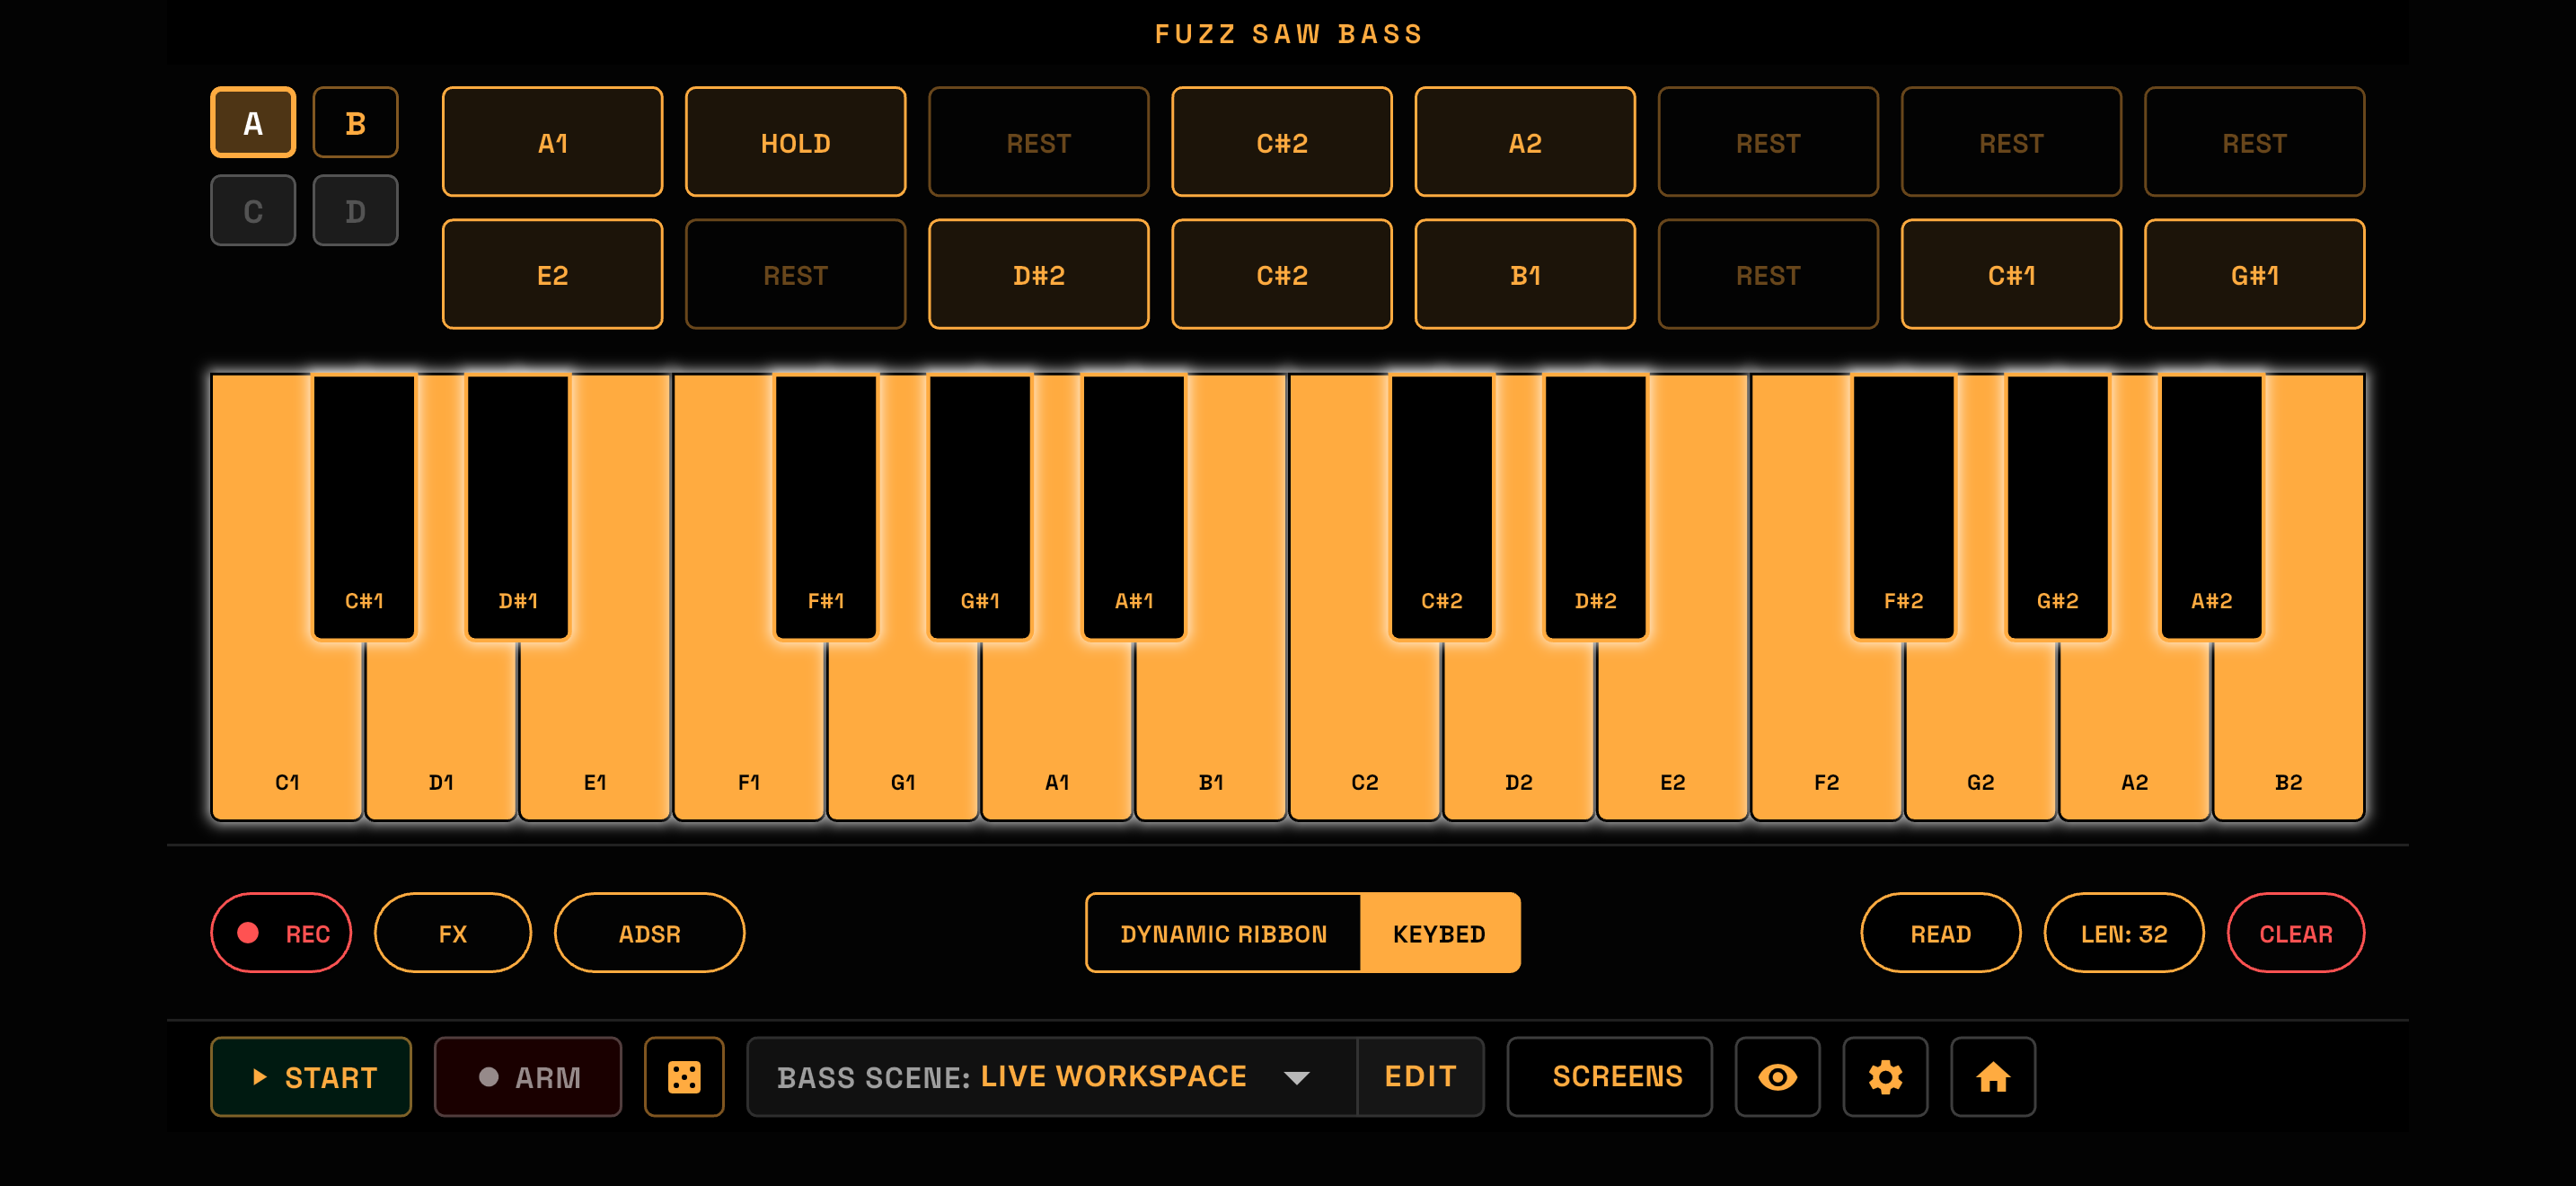Click the dice randomize icon
This screenshot has height=1186, width=2576.
click(x=684, y=1076)
